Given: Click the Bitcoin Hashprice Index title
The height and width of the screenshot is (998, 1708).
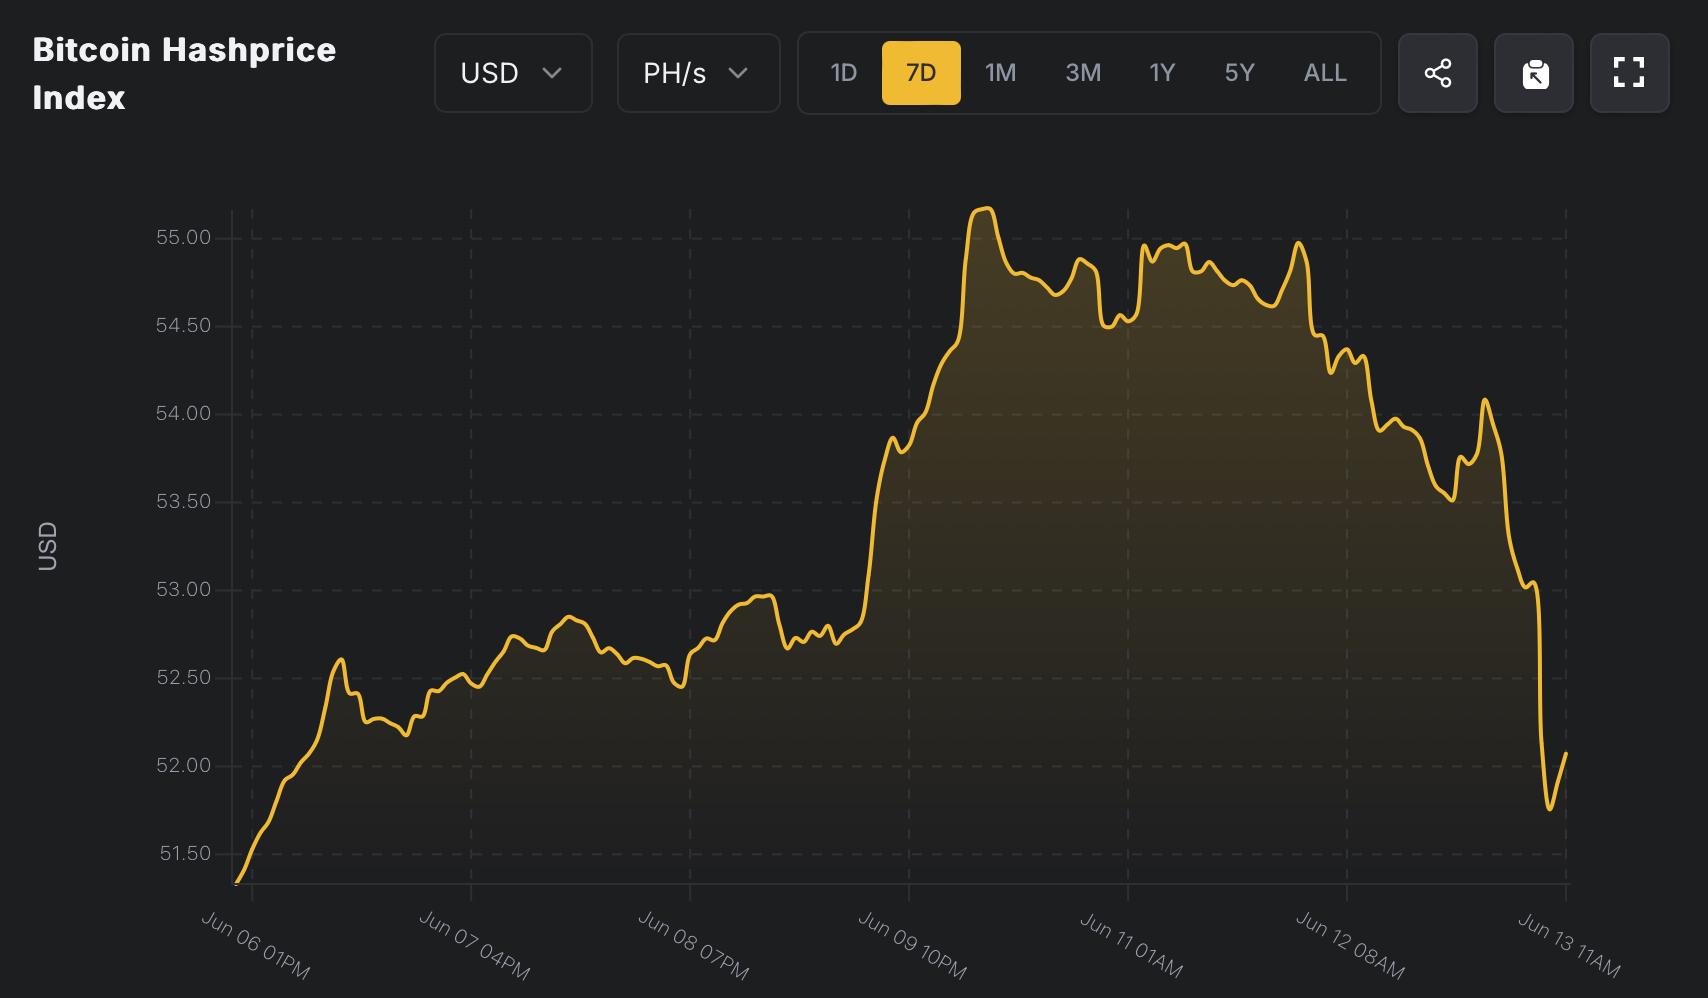Looking at the screenshot, I should (184, 73).
